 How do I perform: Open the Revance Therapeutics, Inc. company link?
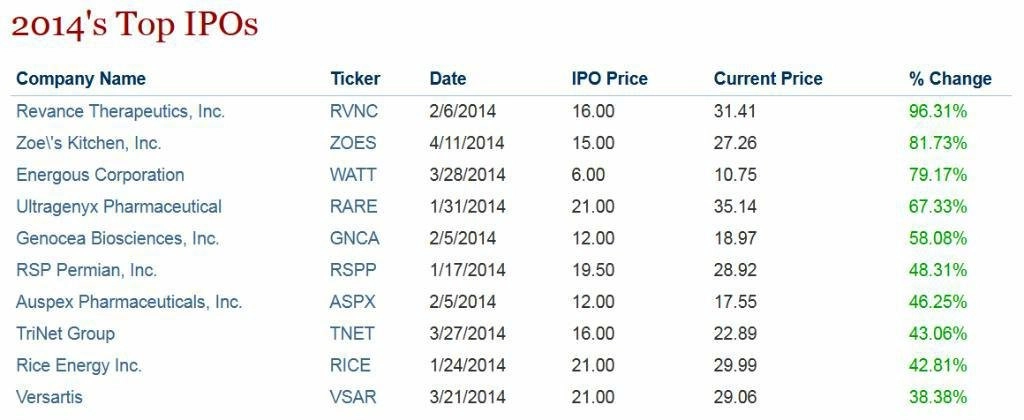tap(120, 112)
